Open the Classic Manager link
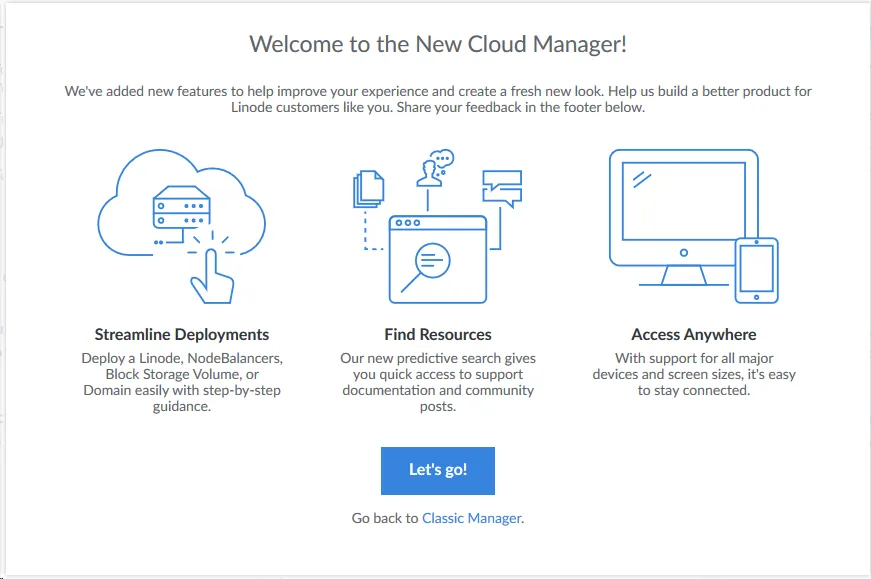Screen dimensions: 871x579 [472, 518]
